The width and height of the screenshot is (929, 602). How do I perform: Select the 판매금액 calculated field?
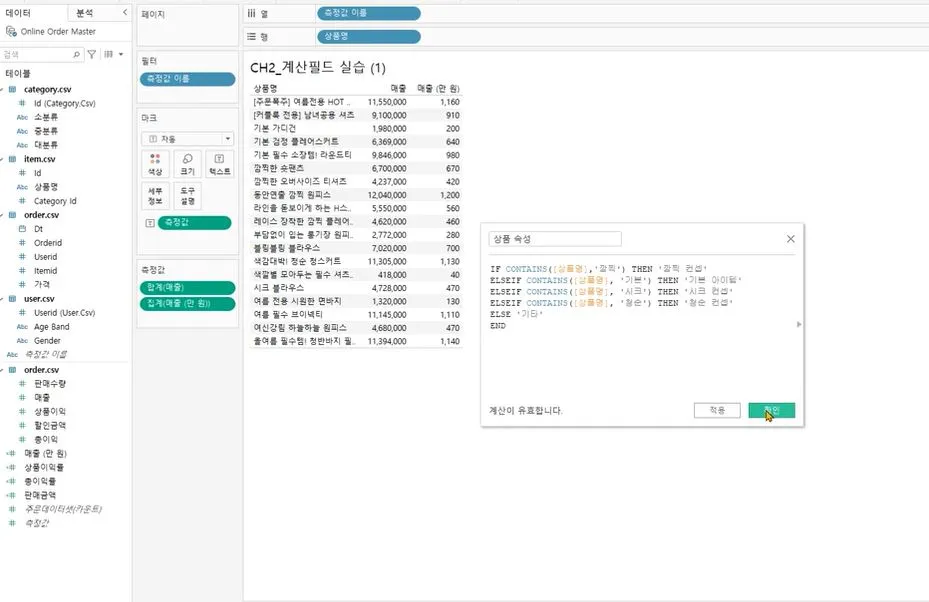40,495
